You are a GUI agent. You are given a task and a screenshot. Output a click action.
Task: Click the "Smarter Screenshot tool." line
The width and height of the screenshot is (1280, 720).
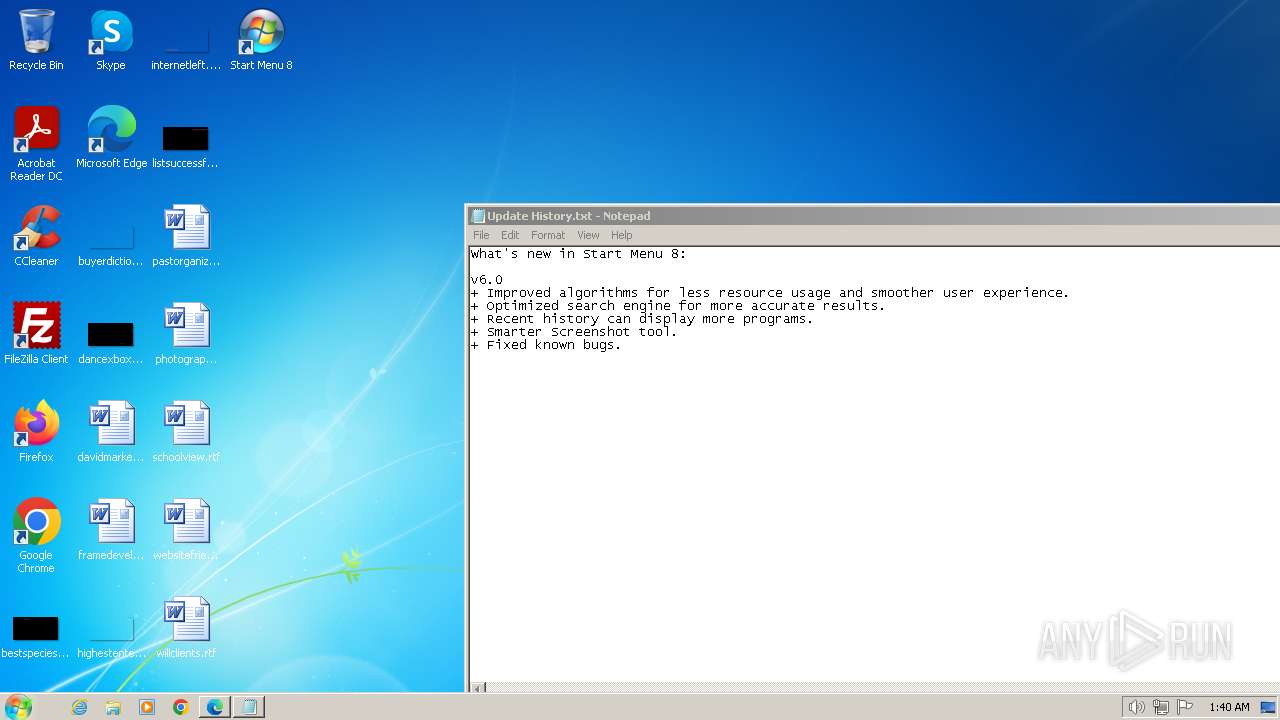point(574,332)
